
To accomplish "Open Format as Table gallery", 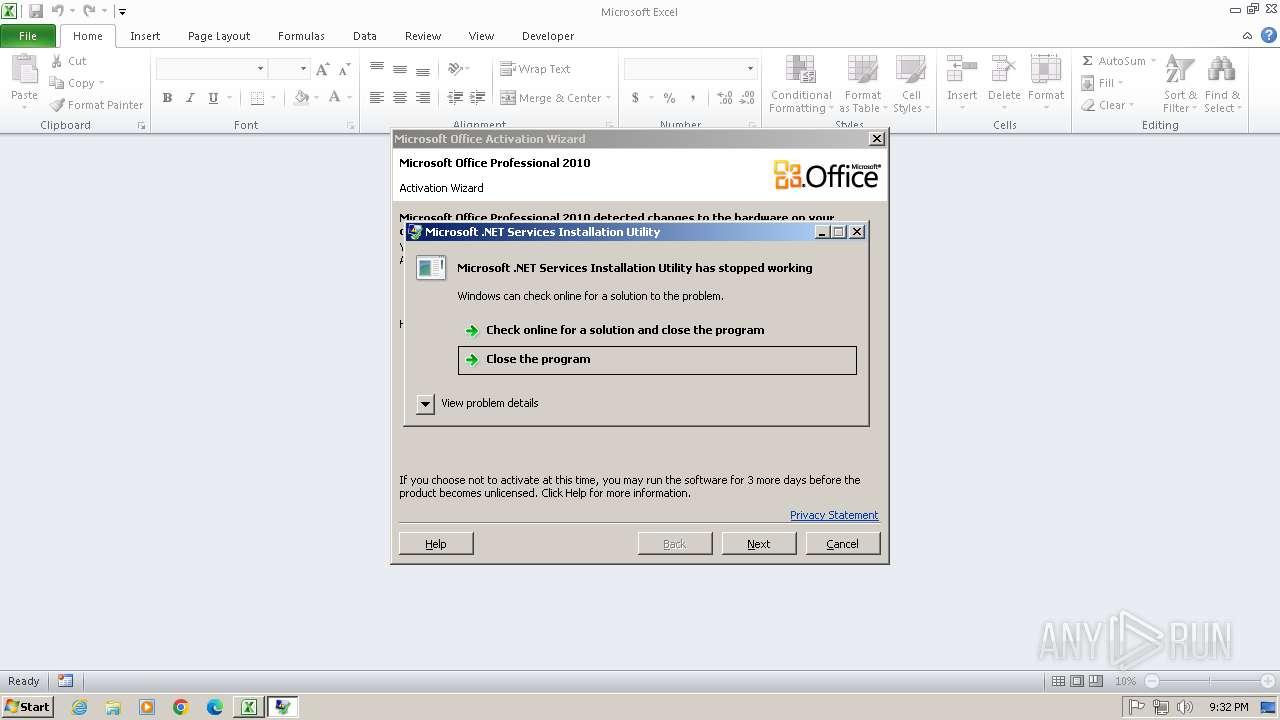I will click(862, 84).
